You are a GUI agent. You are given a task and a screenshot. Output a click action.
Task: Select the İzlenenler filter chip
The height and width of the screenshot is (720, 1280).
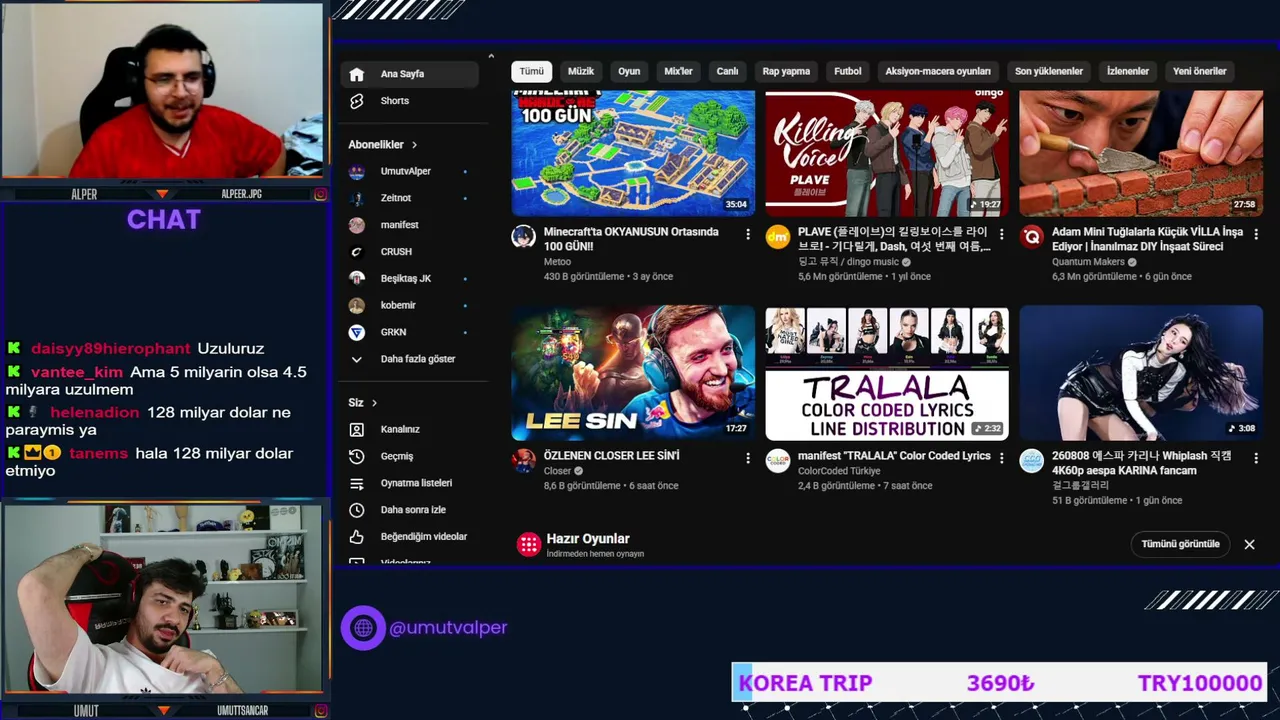coord(1128,71)
